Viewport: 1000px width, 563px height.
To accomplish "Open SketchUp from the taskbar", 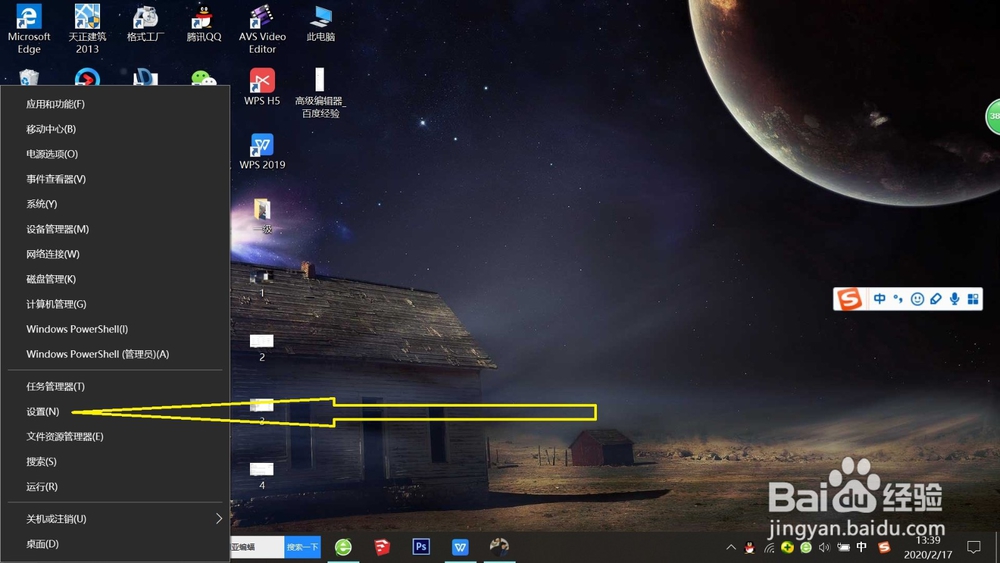I will (x=382, y=547).
